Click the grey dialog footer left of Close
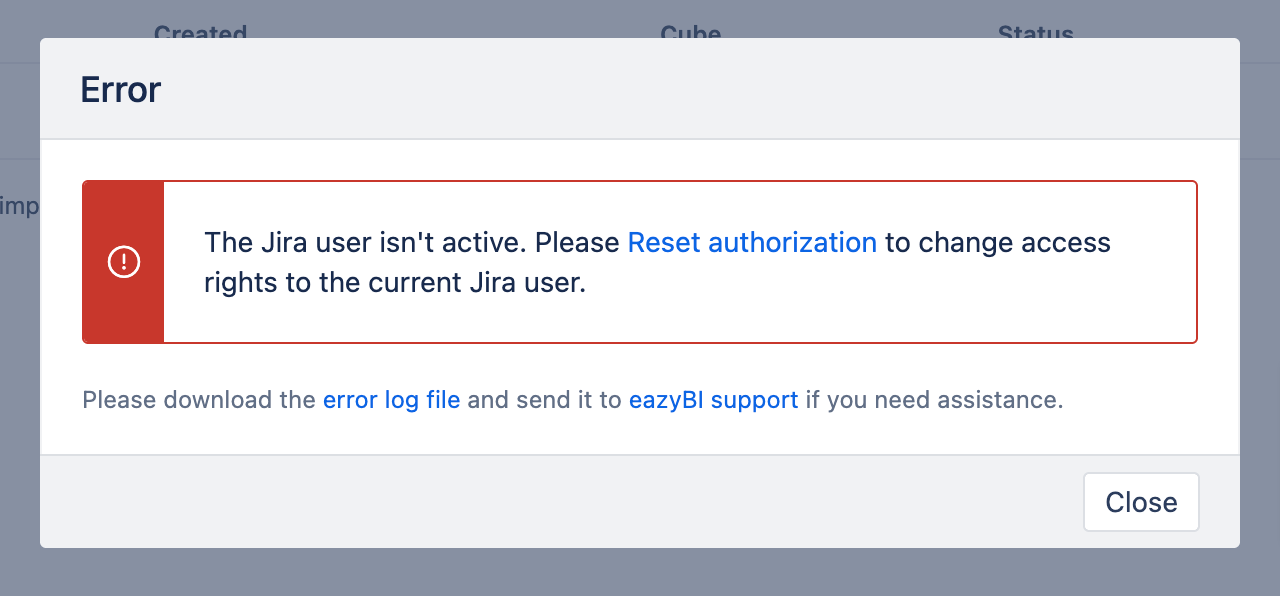Screen dimensions: 1280x596 click(x=560, y=502)
